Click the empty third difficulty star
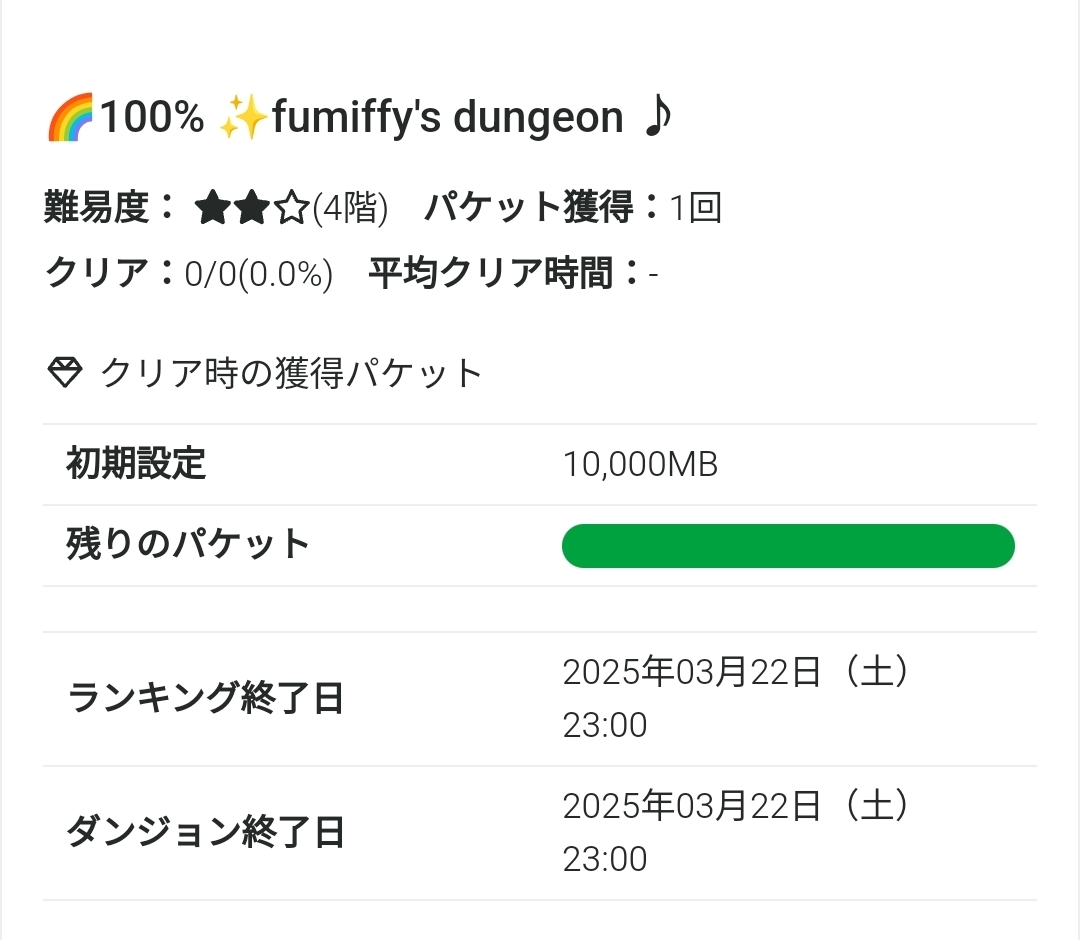The width and height of the screenshot is (1080, 940). [x=291, y=209]
